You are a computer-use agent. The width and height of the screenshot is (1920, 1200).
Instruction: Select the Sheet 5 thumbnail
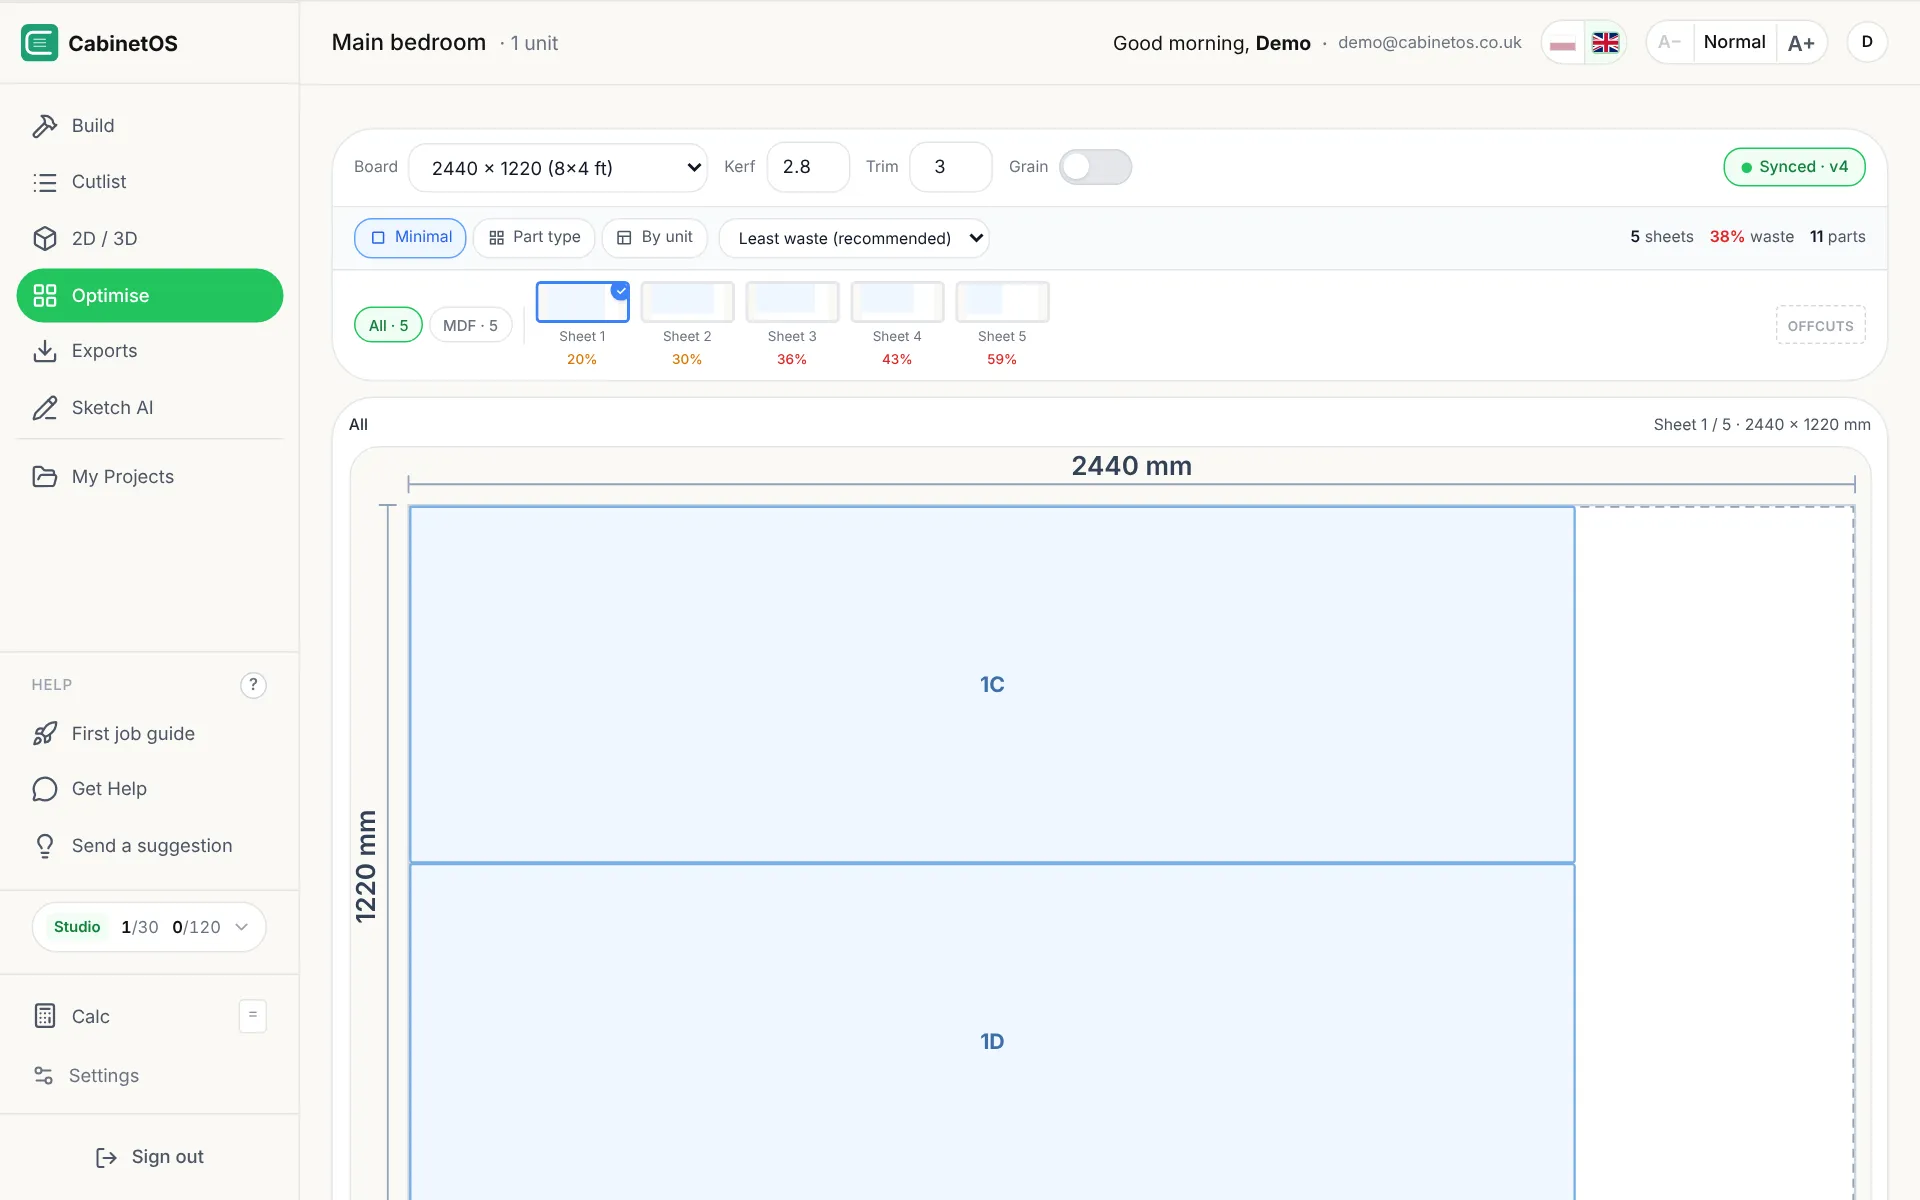pos(1002,302)
